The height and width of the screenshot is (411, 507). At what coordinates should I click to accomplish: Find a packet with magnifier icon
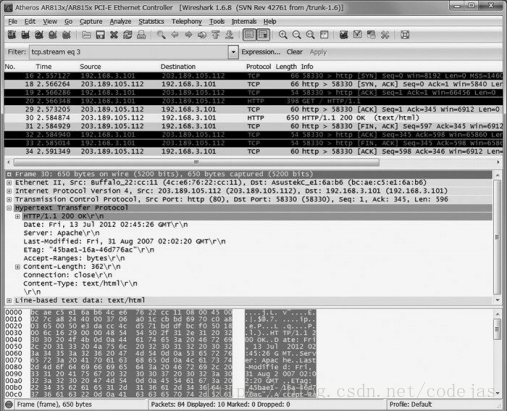pos(161,35)
